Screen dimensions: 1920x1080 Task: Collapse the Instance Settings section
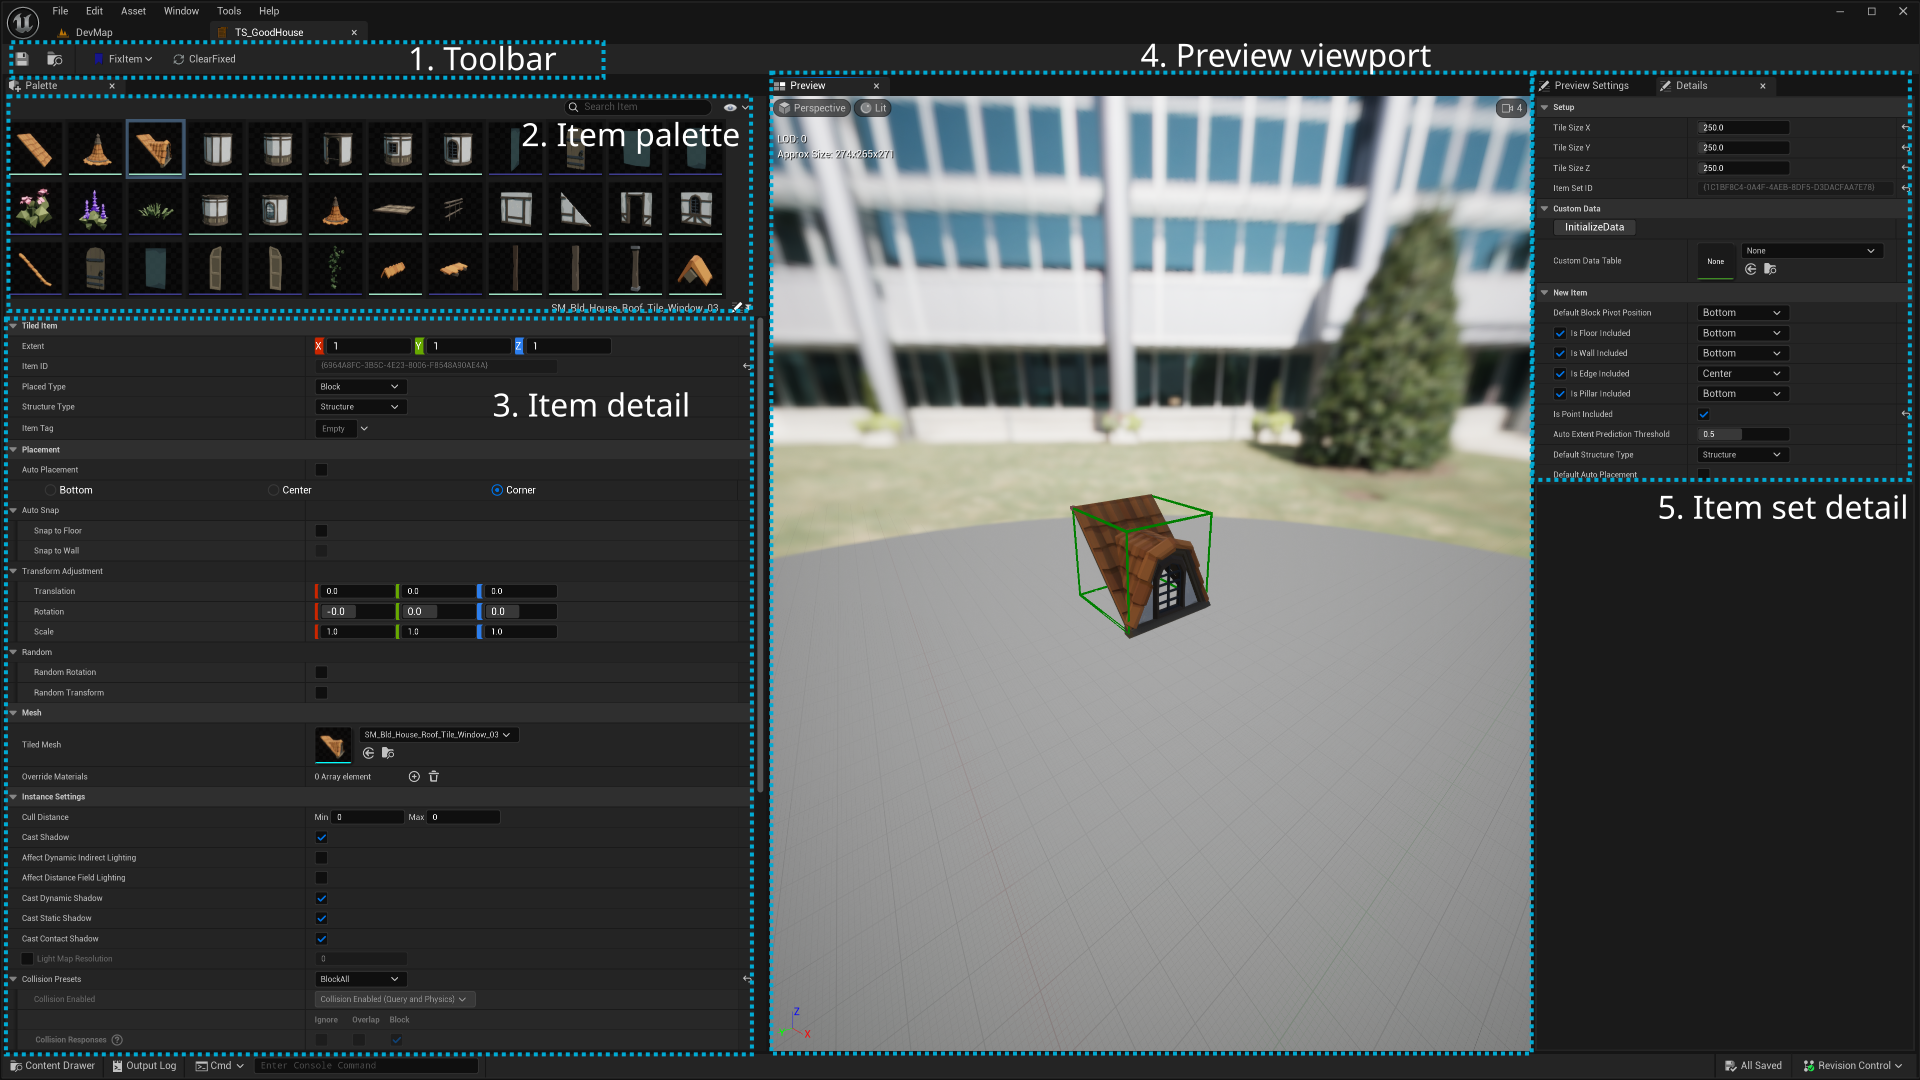click(13, 797)
